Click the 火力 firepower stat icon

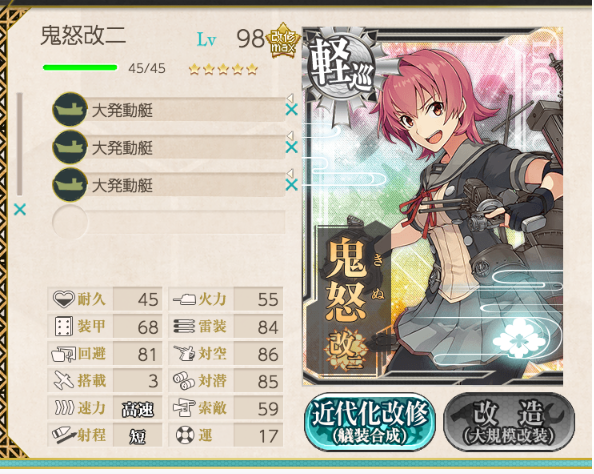point(184,300)
